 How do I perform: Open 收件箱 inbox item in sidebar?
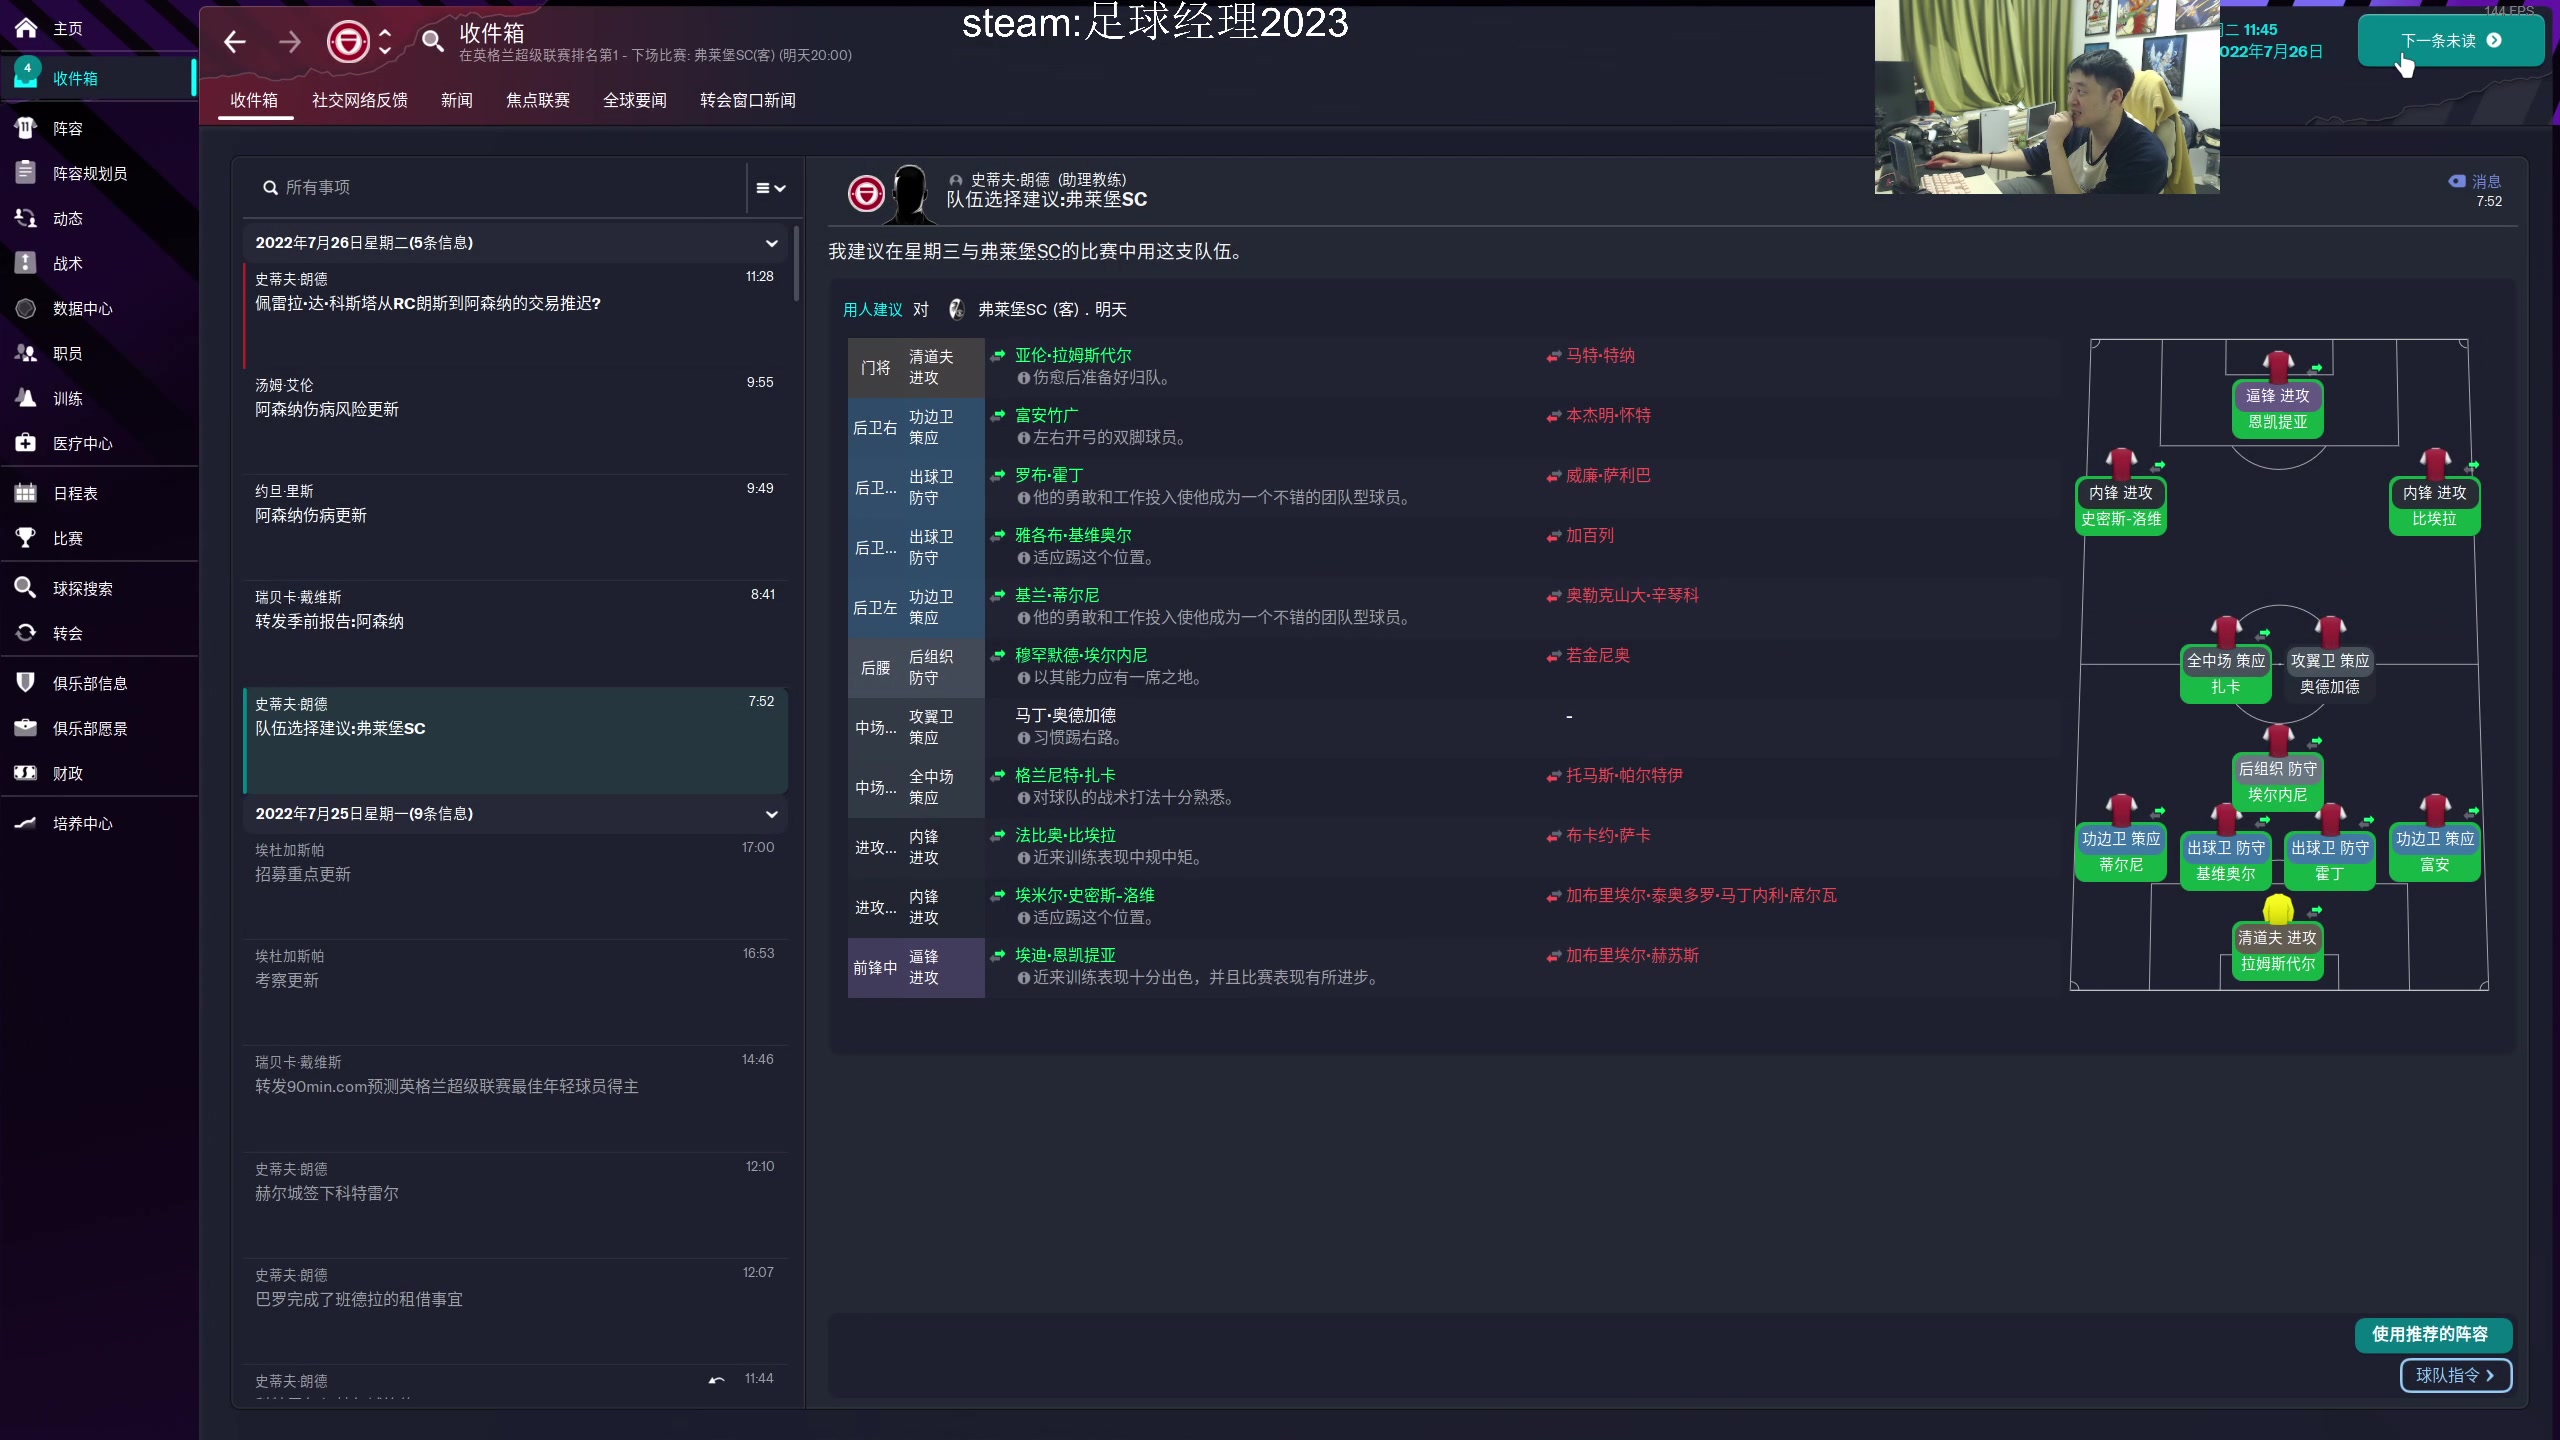(x=98, y=78)
